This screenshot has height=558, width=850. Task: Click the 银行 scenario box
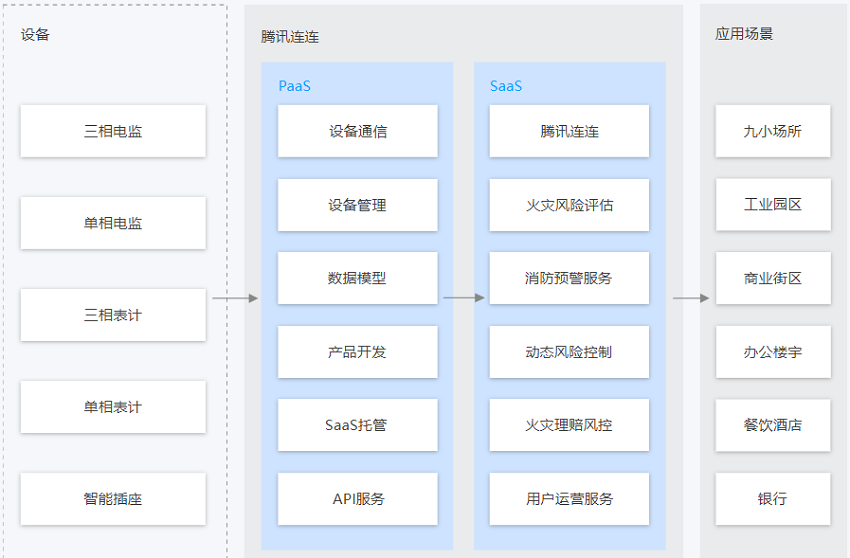773,499
